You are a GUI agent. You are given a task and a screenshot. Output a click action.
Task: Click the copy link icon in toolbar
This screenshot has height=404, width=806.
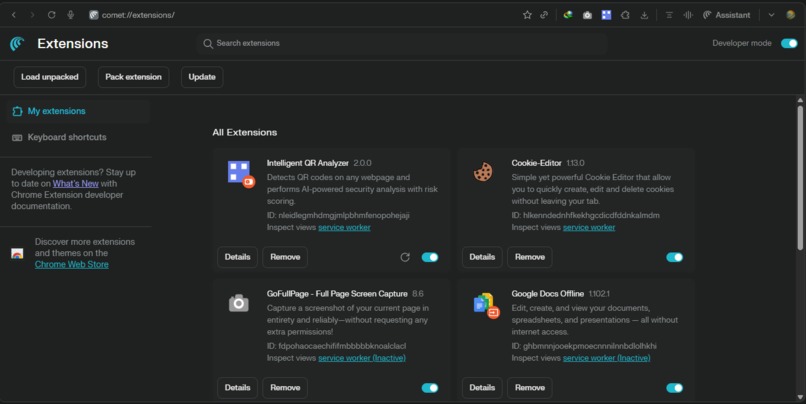pyautogui.click(x=544, y=15)
